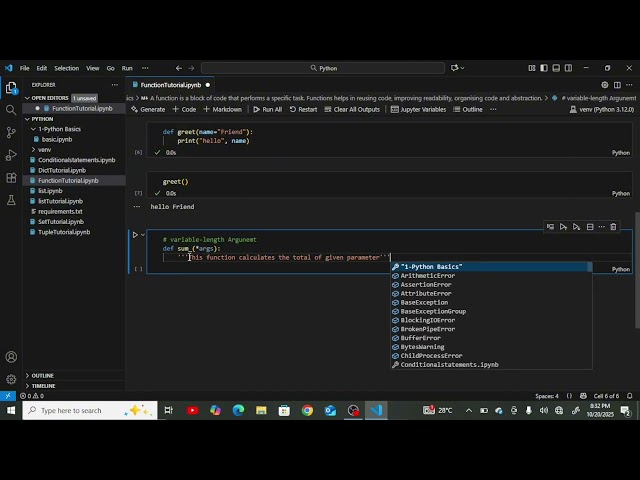Go forward with the navigation arrow
This screenshot has width=640, height=480.
click(x=191, y=68)
